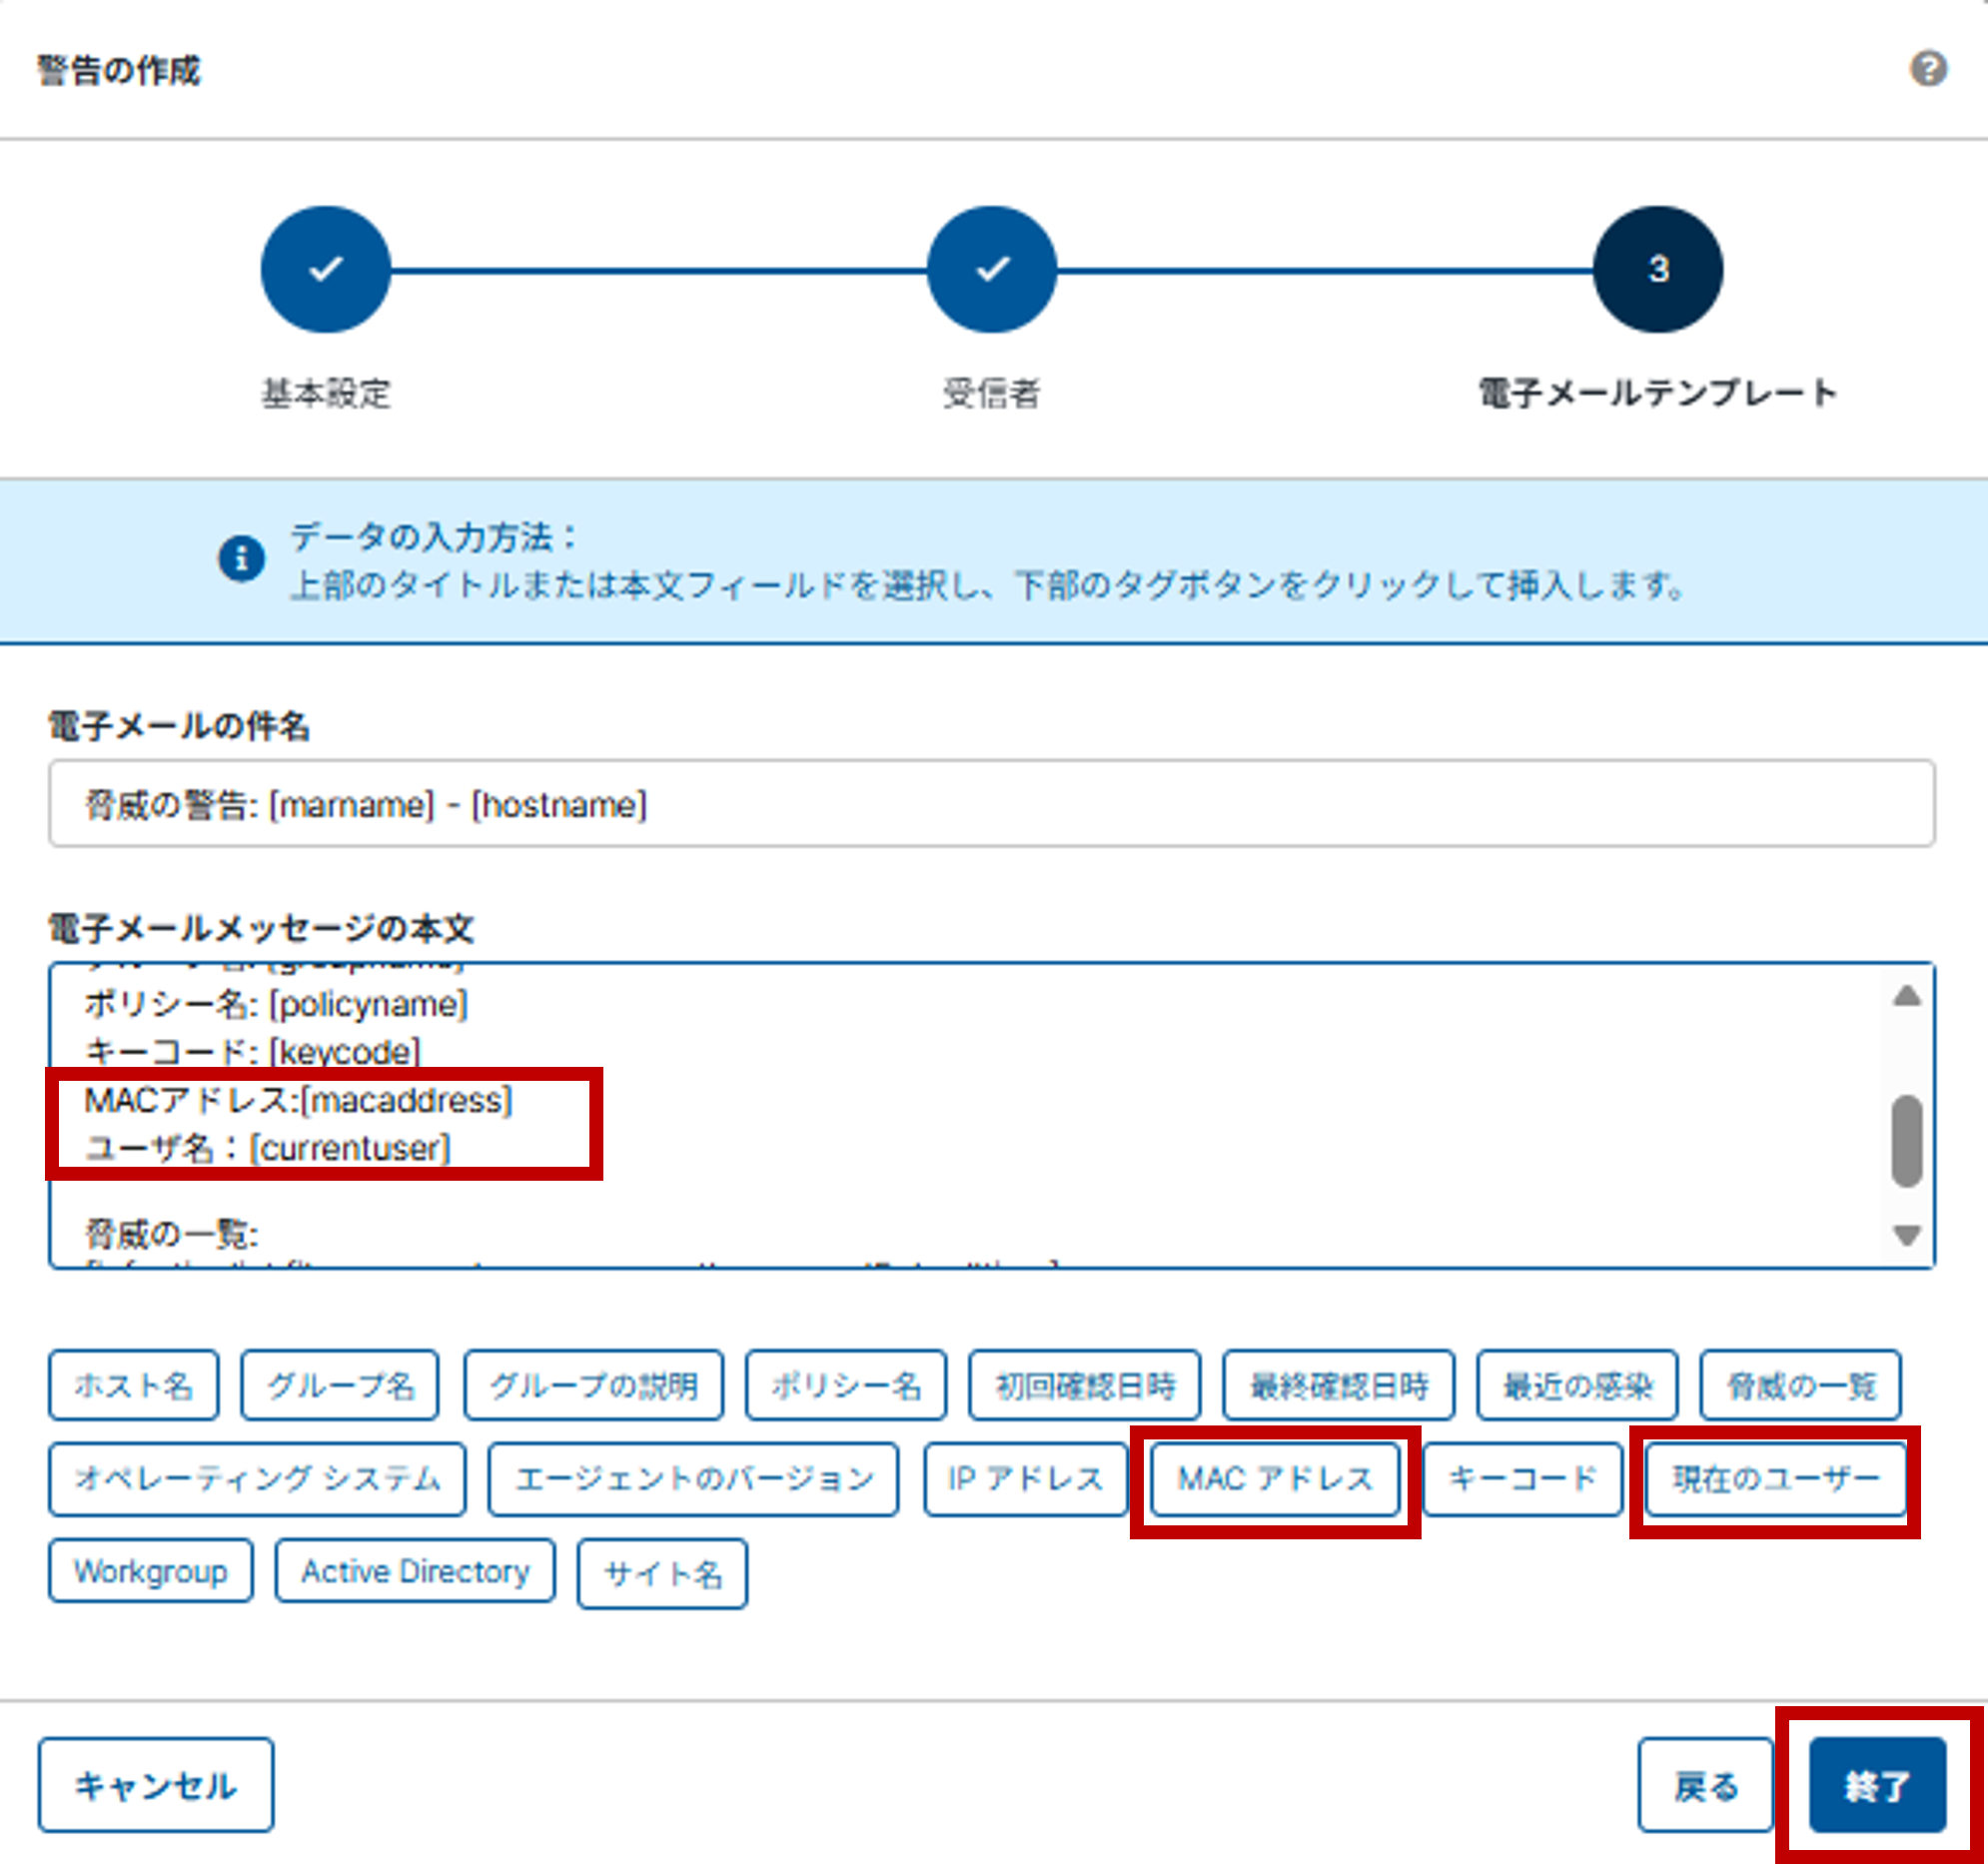Insert the Active Directory tag
Screen dimensions: 1988x1864
click(415, 1571)
